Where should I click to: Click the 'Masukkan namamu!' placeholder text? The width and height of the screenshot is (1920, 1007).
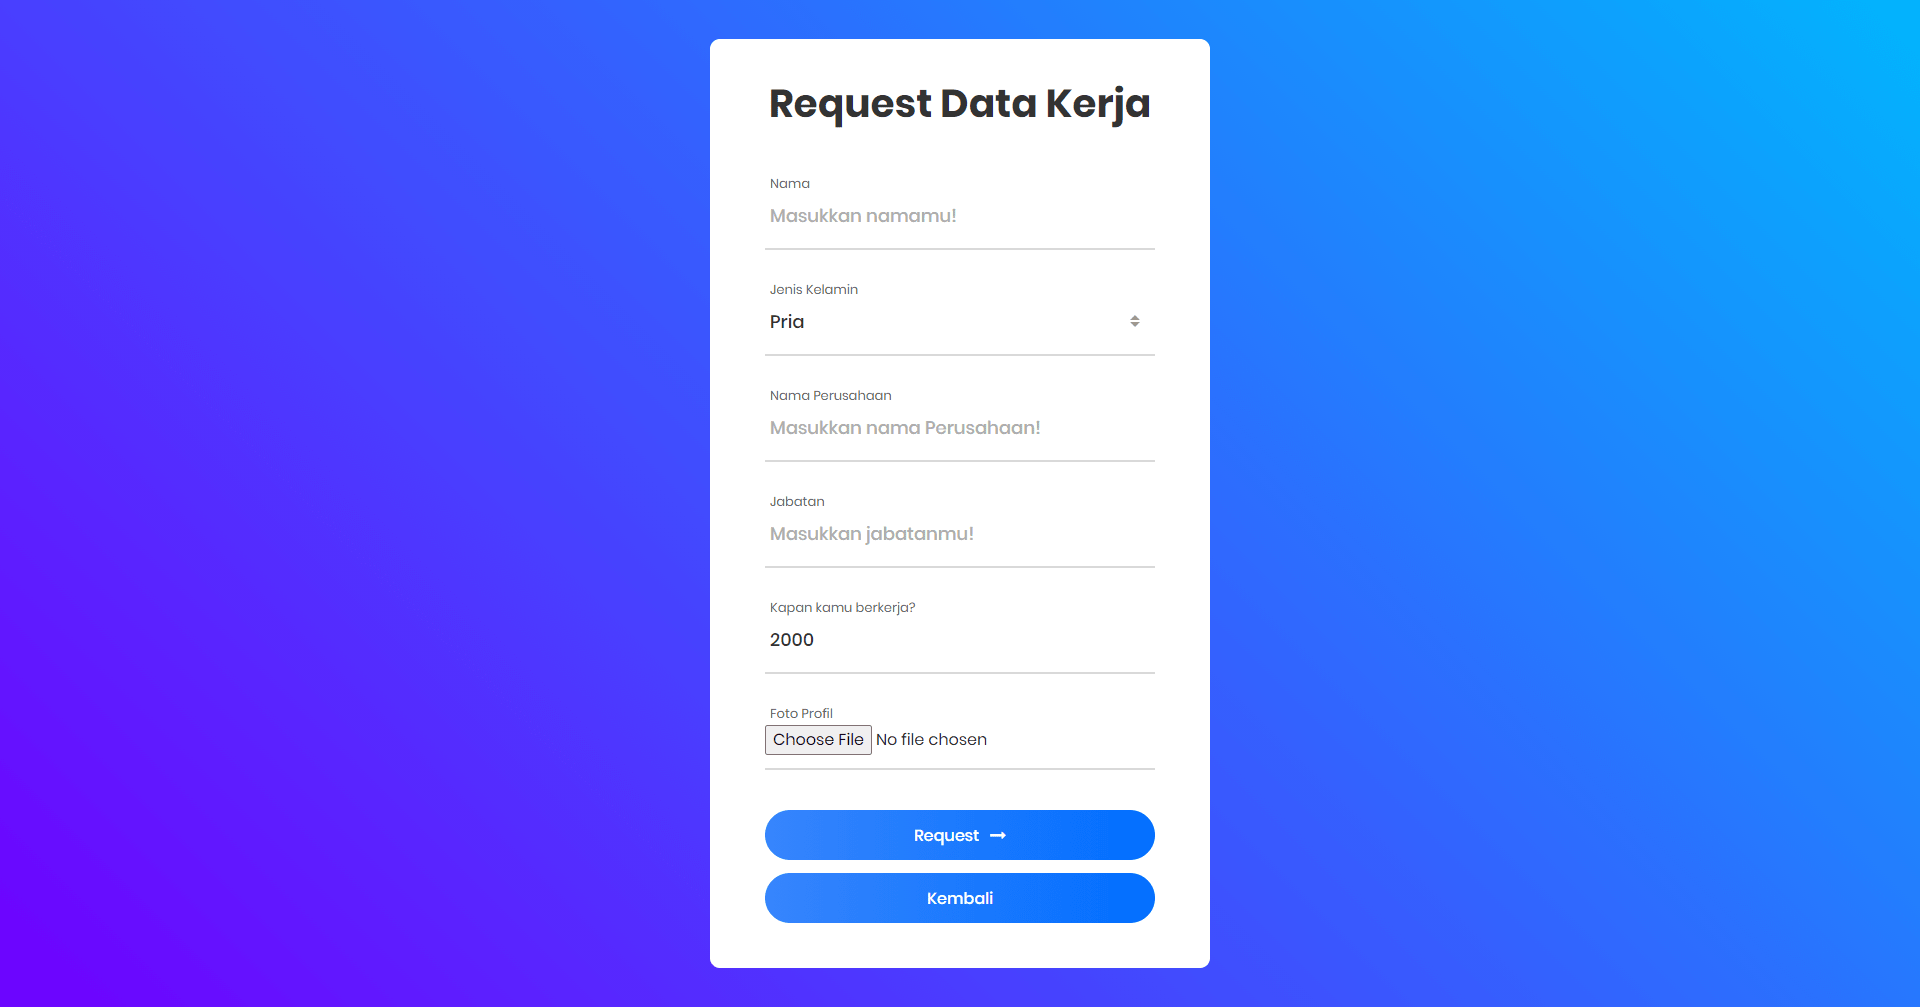(863, 216)
